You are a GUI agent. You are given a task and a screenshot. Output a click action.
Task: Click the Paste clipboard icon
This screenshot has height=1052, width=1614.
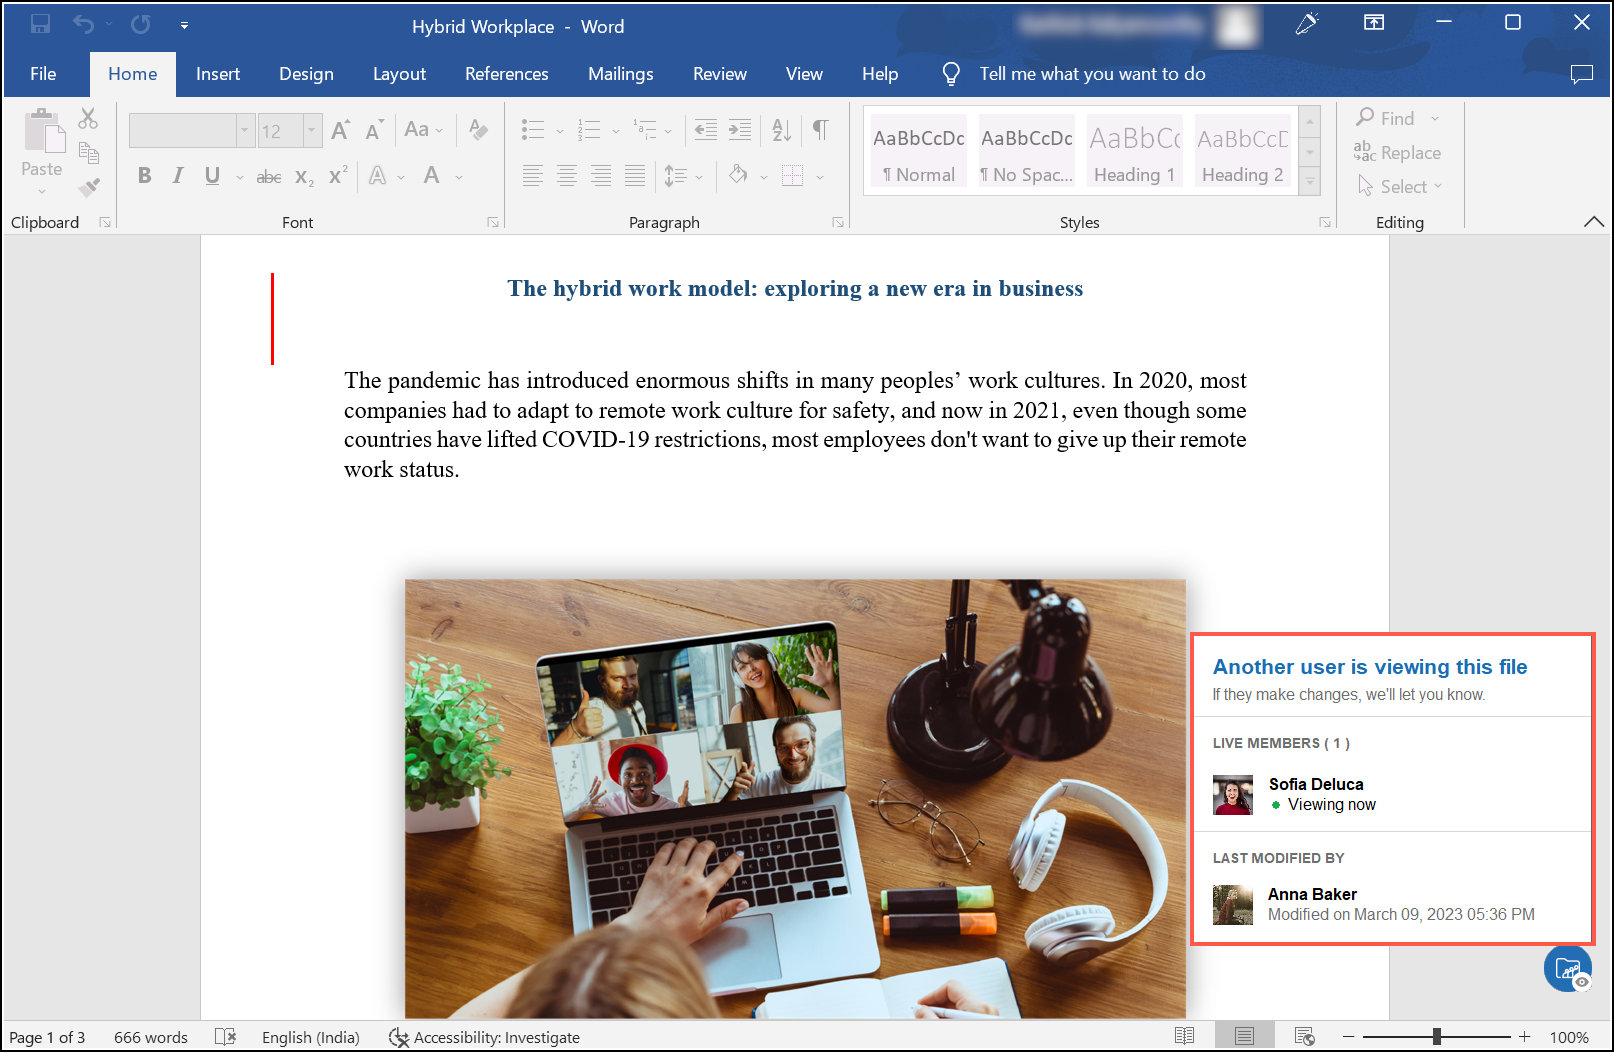pos(42,132)
